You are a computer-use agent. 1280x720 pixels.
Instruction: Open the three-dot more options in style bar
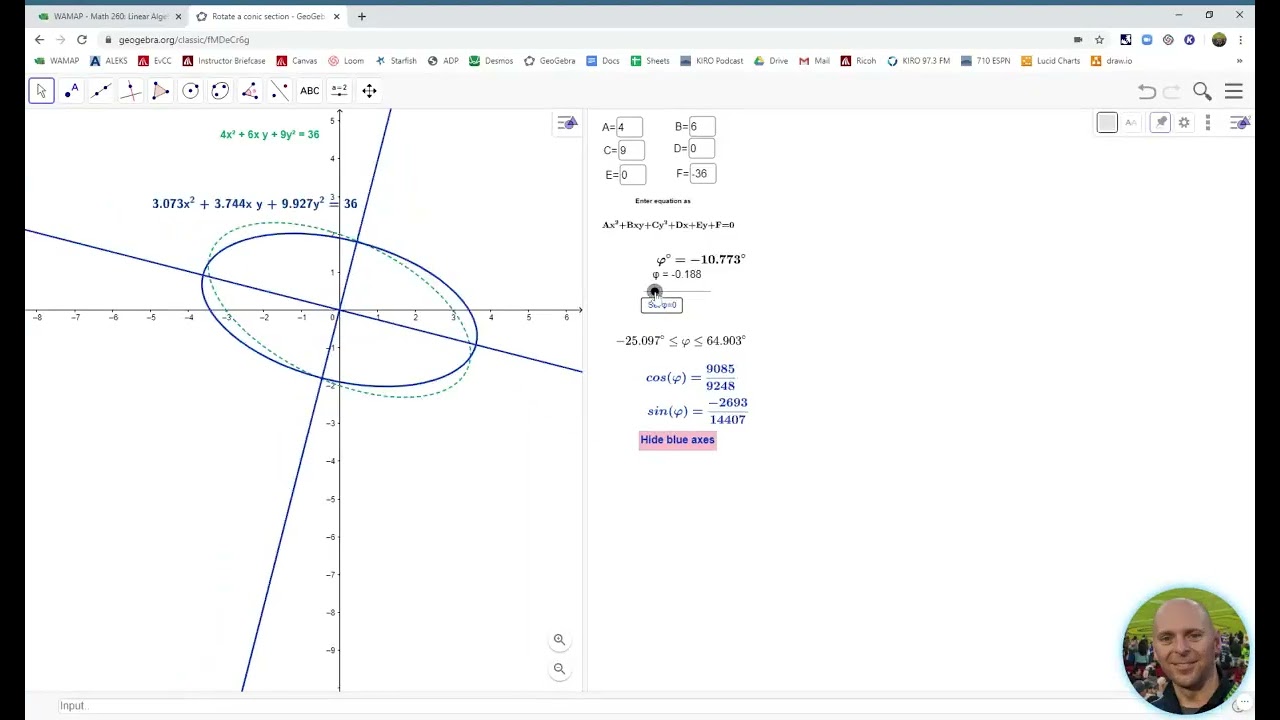pyautogui.click(x=1208, y=123)
